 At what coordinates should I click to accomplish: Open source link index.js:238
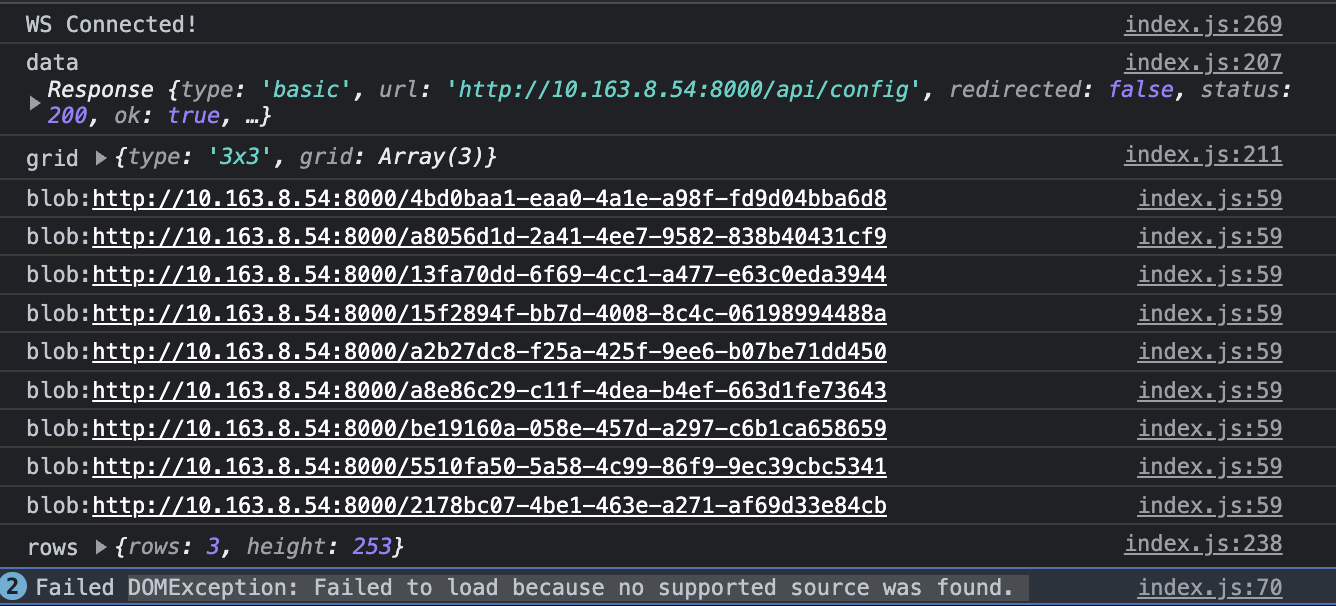click(1203, 544)
